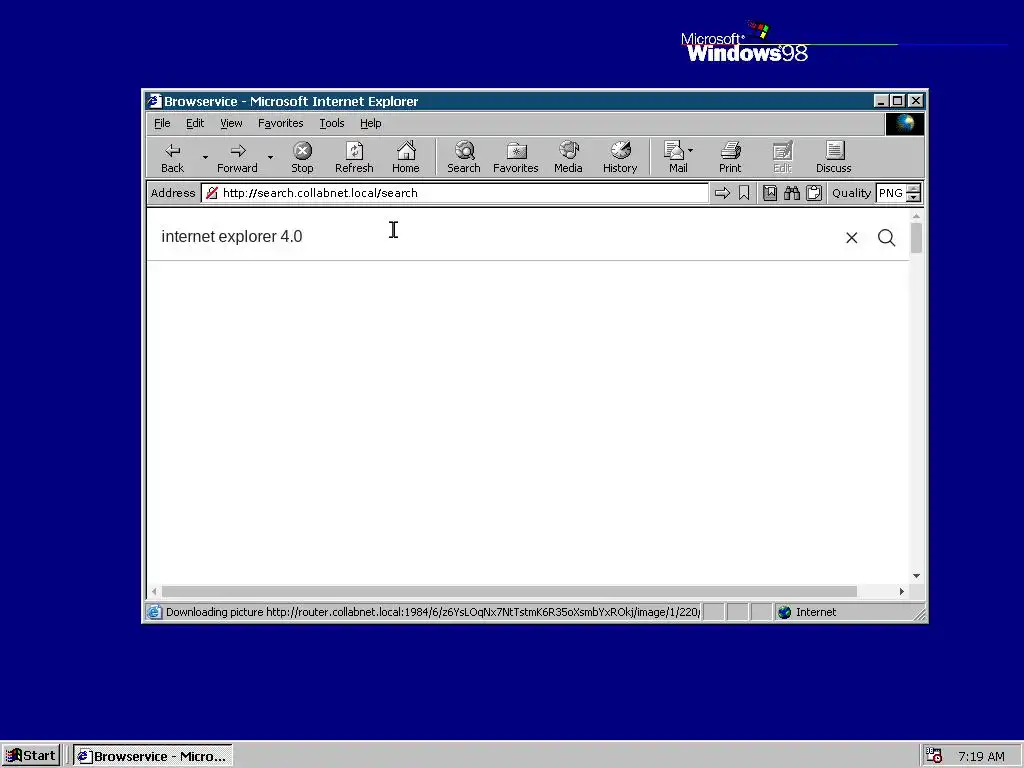Open the File menu

tap(162, 123)
